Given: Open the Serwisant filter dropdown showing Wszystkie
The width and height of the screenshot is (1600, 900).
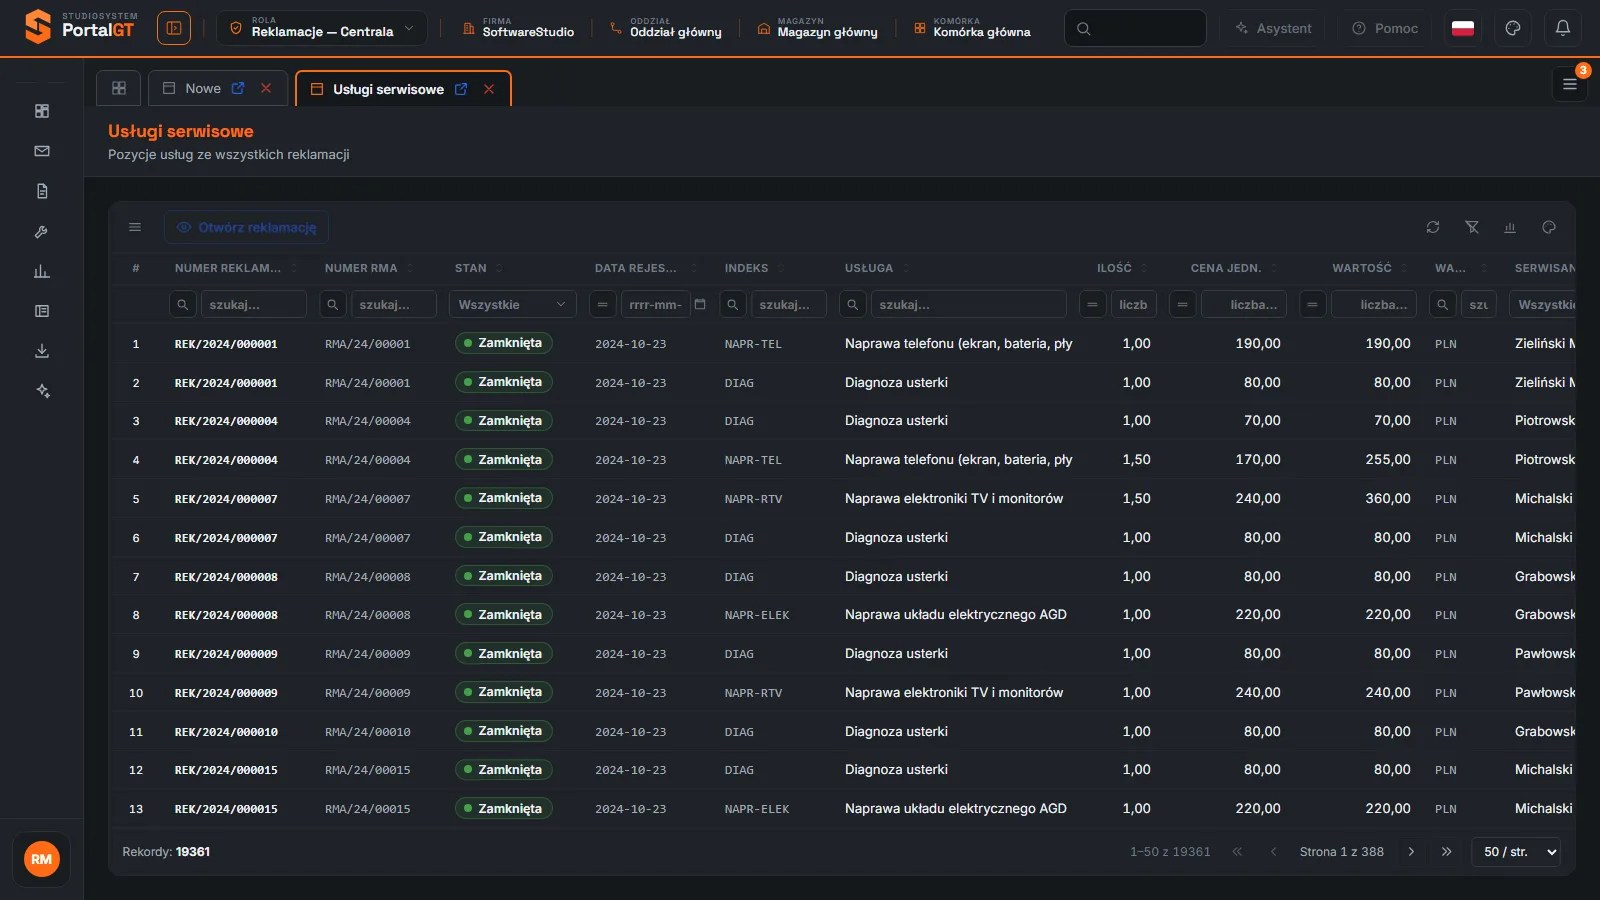Looking at the screenshot, I should point(1543,304).
